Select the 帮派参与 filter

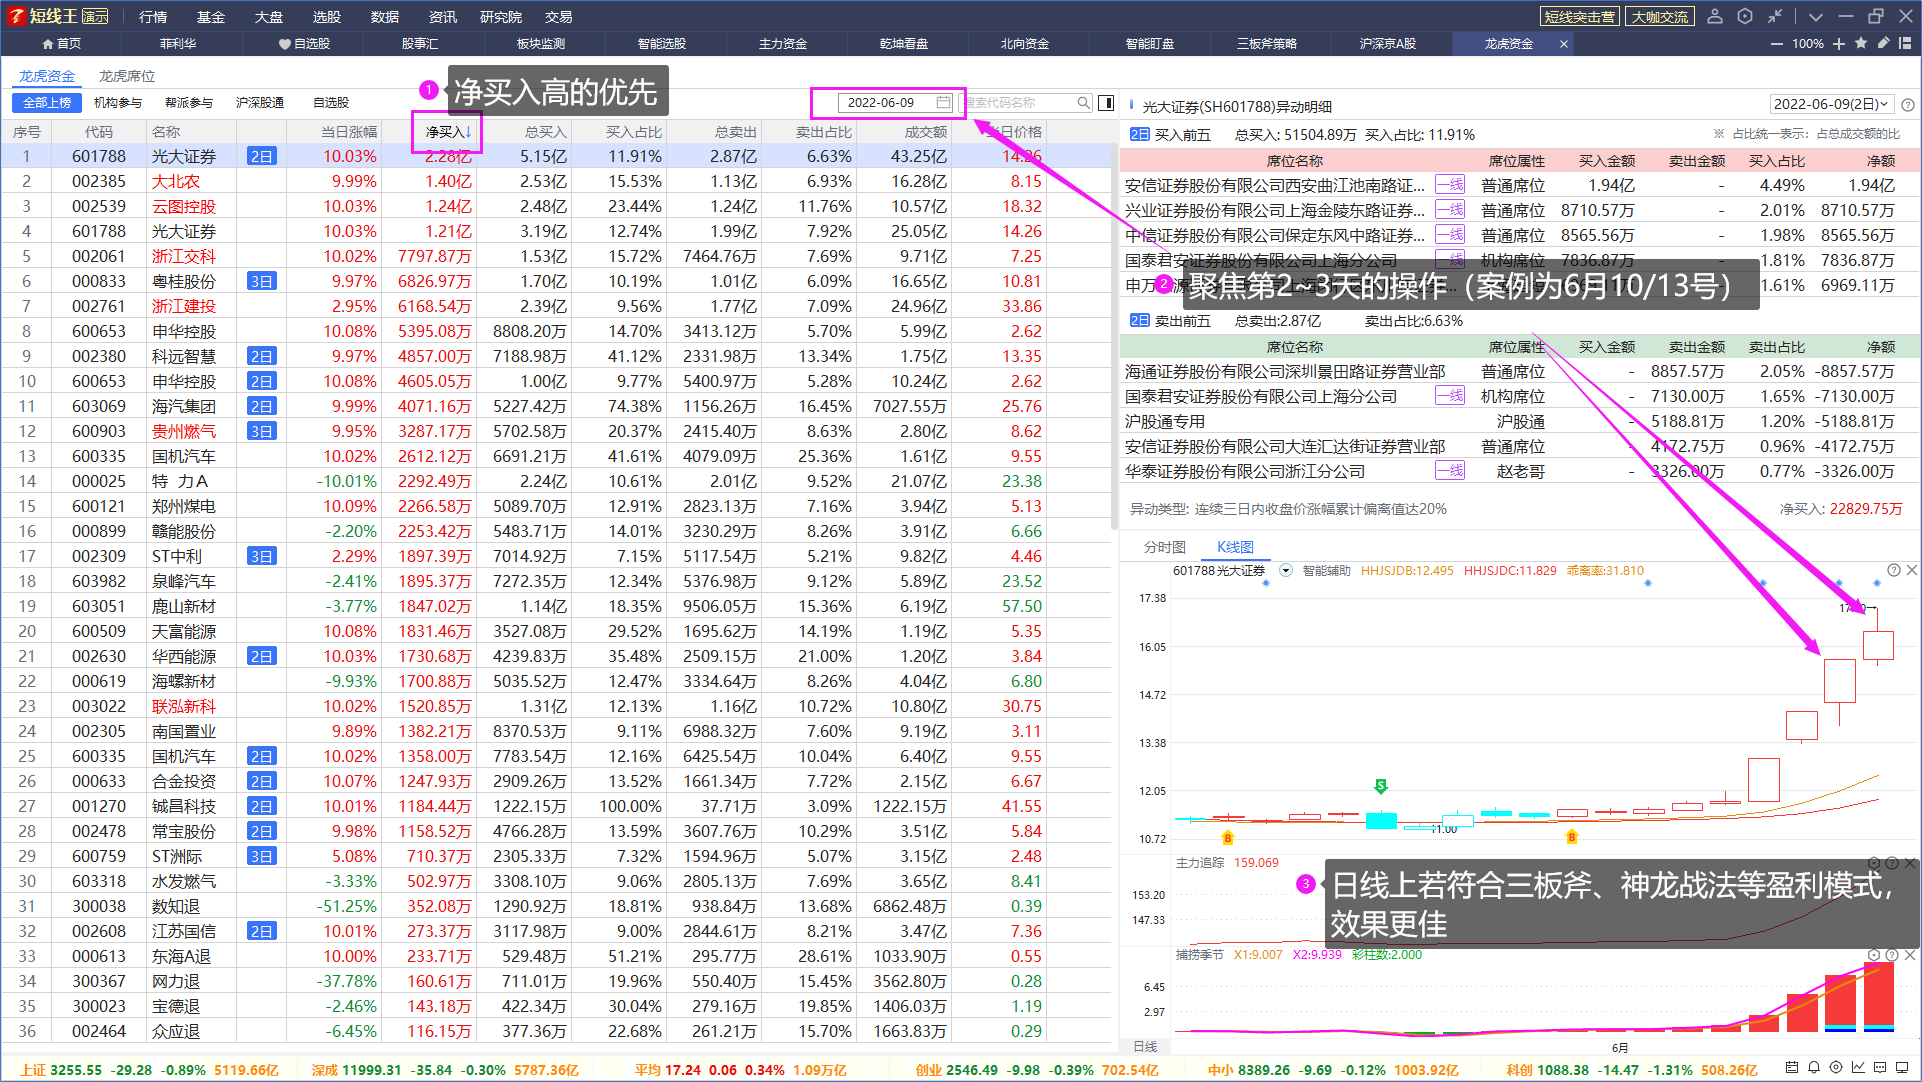tap(189, 103)
